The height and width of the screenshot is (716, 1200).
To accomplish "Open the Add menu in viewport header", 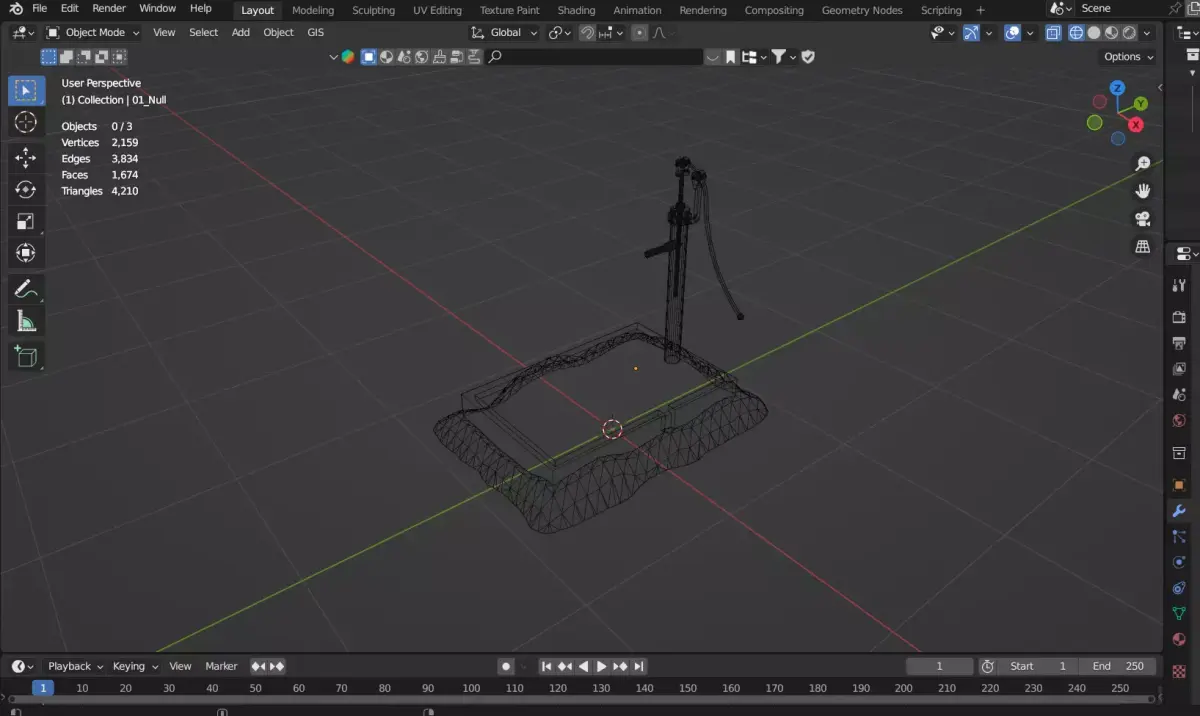I will [241, 32].
